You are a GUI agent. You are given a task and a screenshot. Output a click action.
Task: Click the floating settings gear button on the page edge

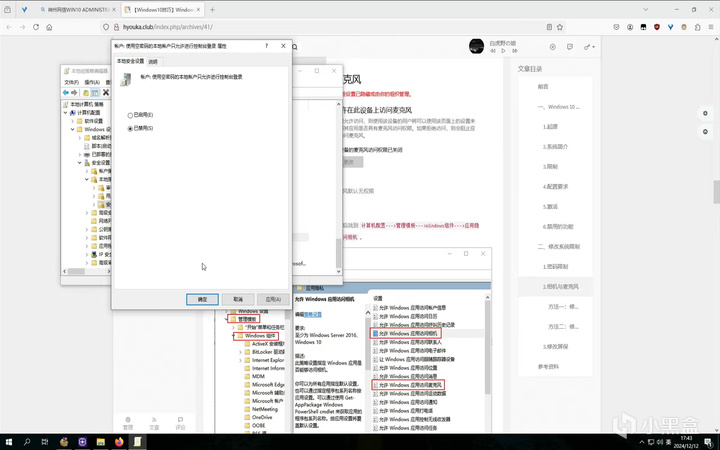pos(705,113)
